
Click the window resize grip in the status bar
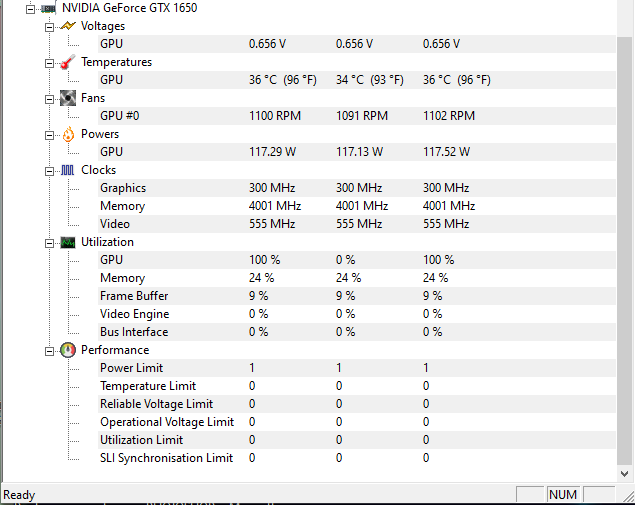(628, 496)
